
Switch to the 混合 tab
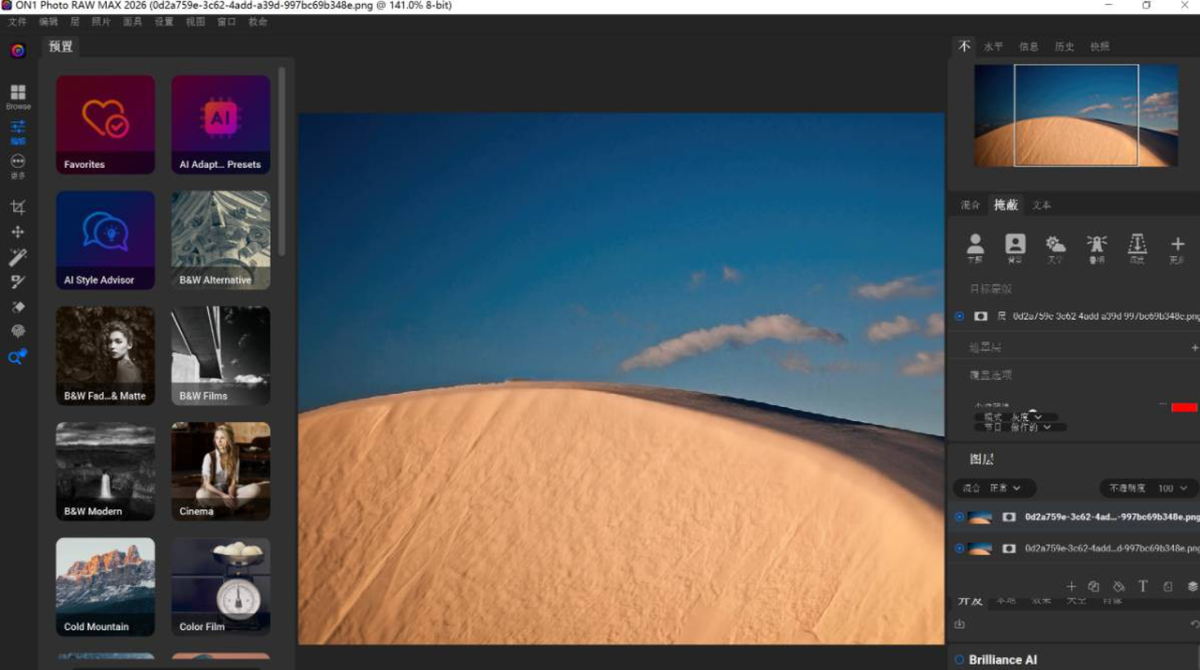(x=970, y=205)
